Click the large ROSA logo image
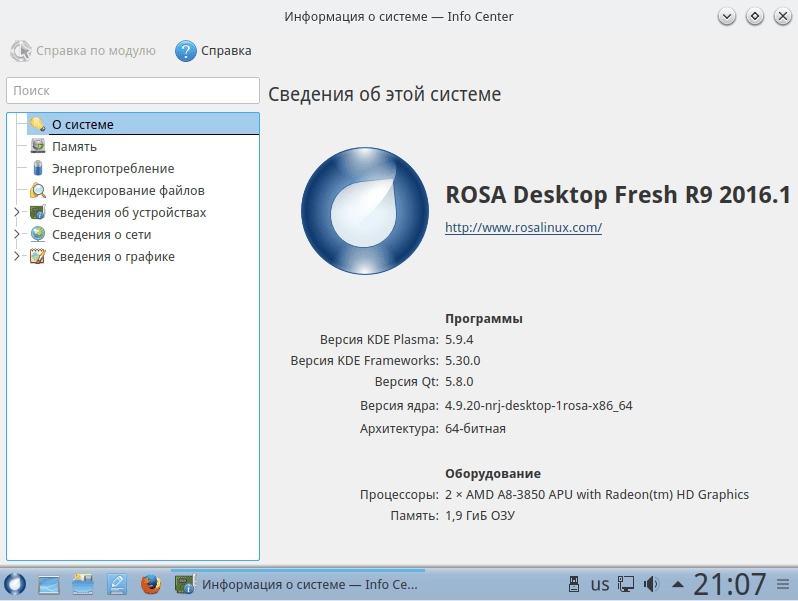This screenshot has width=798, height=601. 365,211
